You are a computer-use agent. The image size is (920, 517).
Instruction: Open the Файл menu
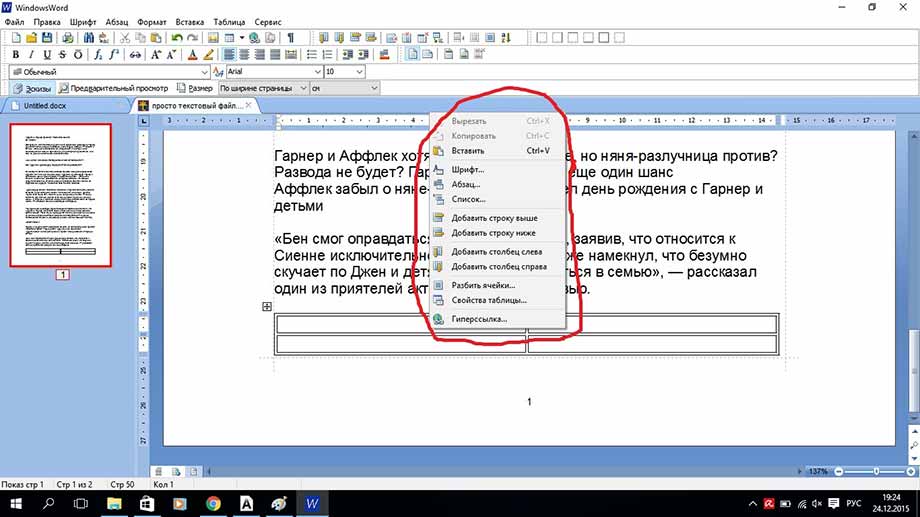point(14,22)
